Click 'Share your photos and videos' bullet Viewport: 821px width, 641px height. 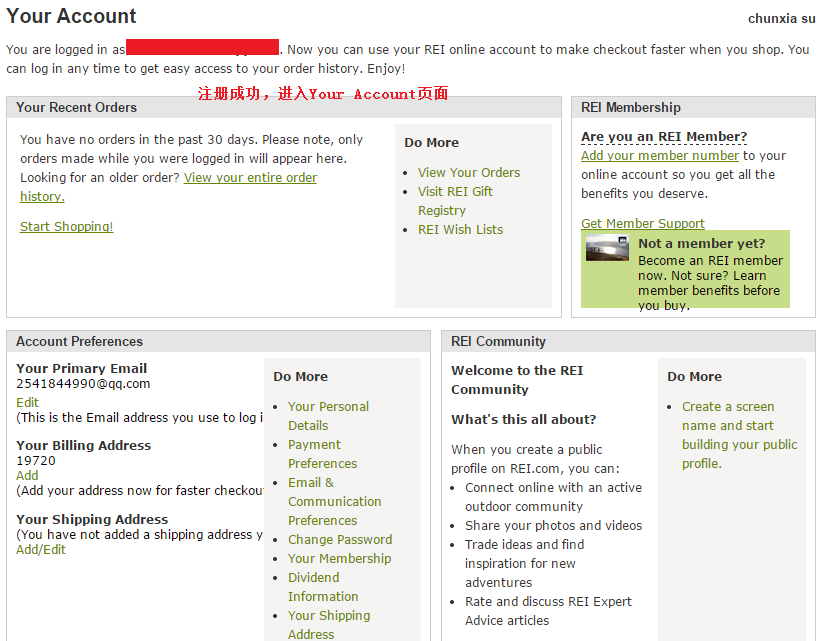point(553,526)
